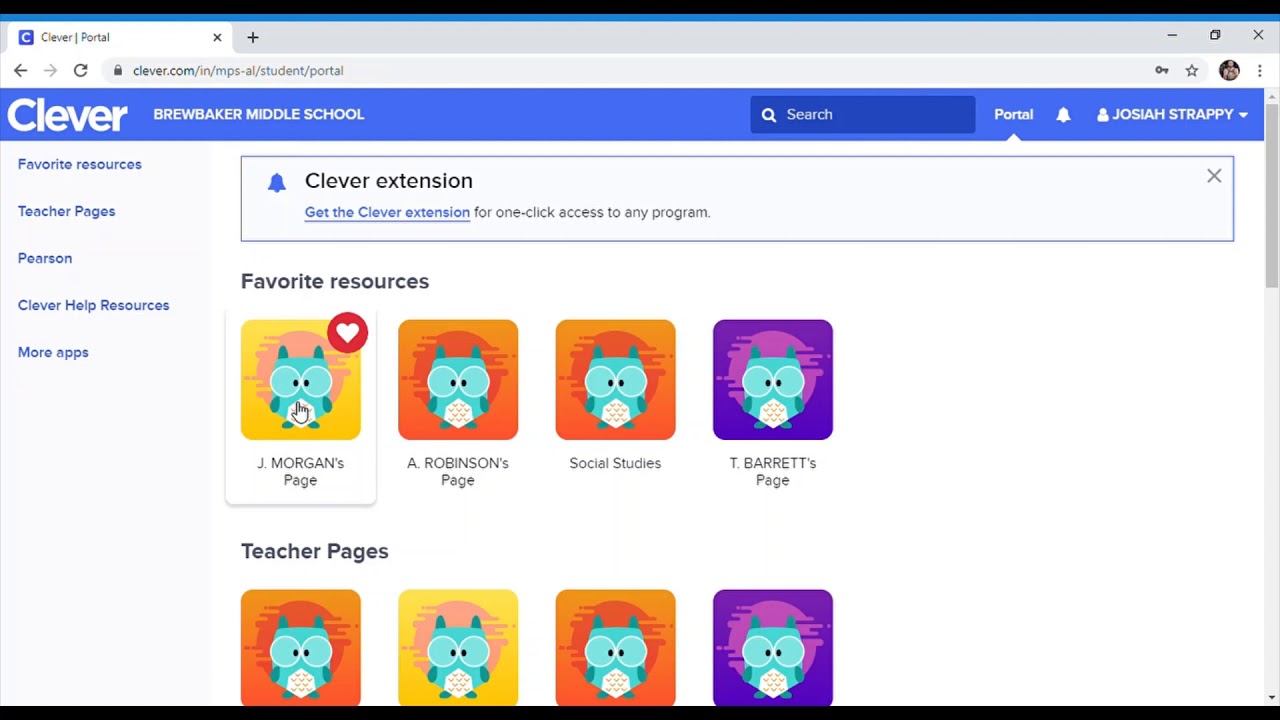Open T. BARRETT's Page purple owl icon
1280x720 pixels.
click(773, 380)
